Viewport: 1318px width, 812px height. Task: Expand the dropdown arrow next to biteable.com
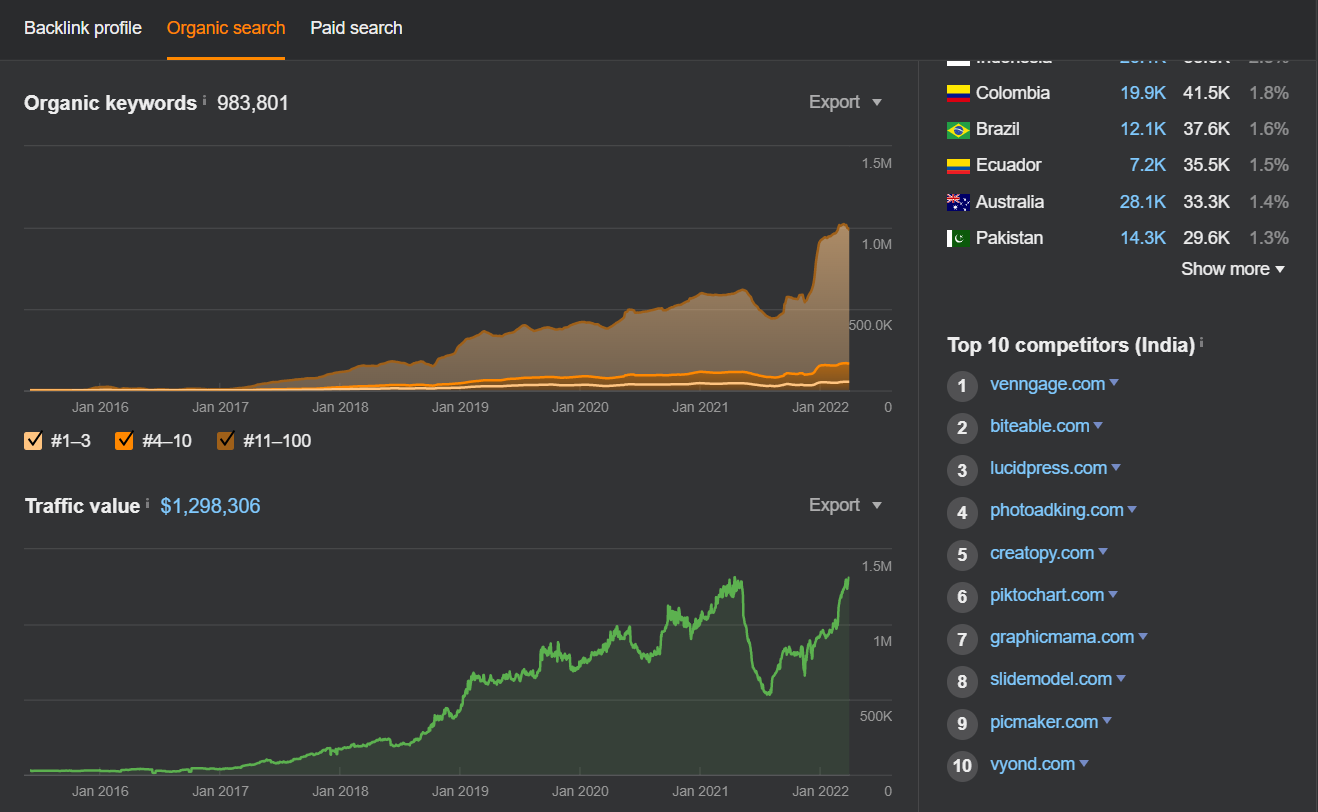(x=1098, y=426)
